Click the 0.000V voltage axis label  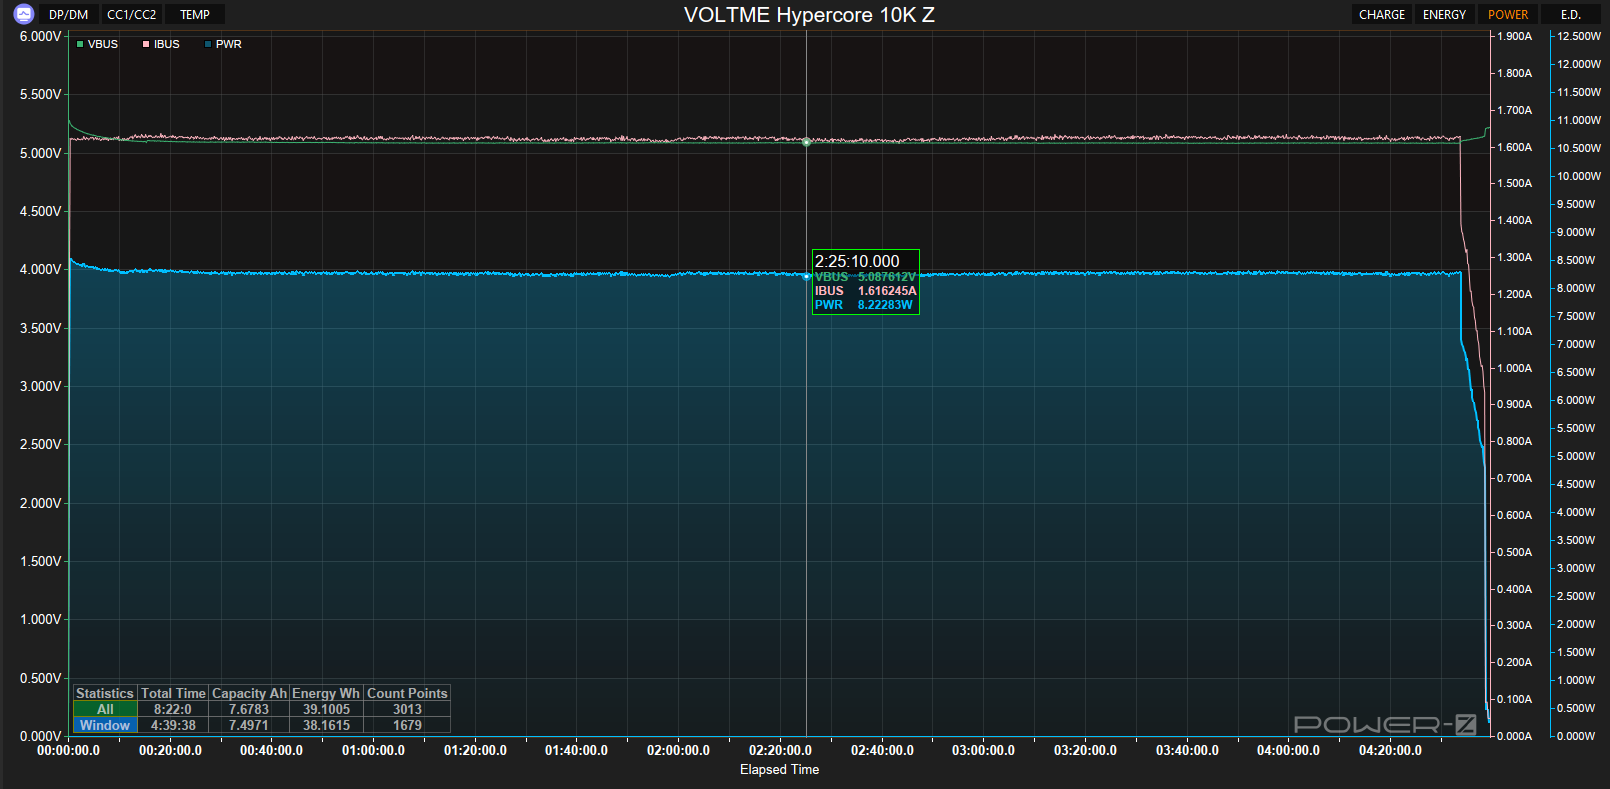tap(41, 736)
